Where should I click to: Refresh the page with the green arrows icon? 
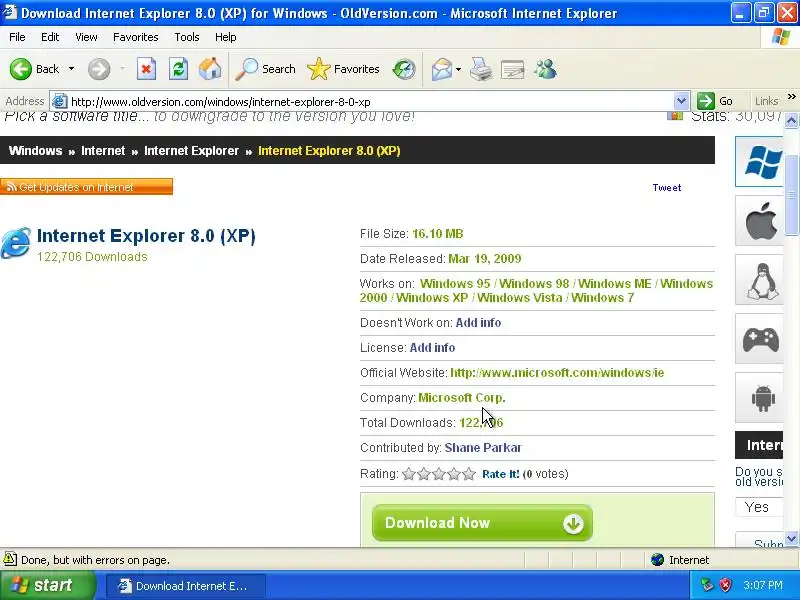tap(178, 69)
